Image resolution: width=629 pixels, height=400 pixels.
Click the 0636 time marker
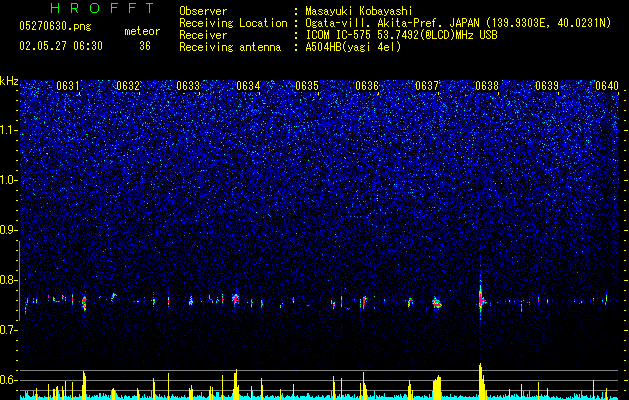pos(367,86)
